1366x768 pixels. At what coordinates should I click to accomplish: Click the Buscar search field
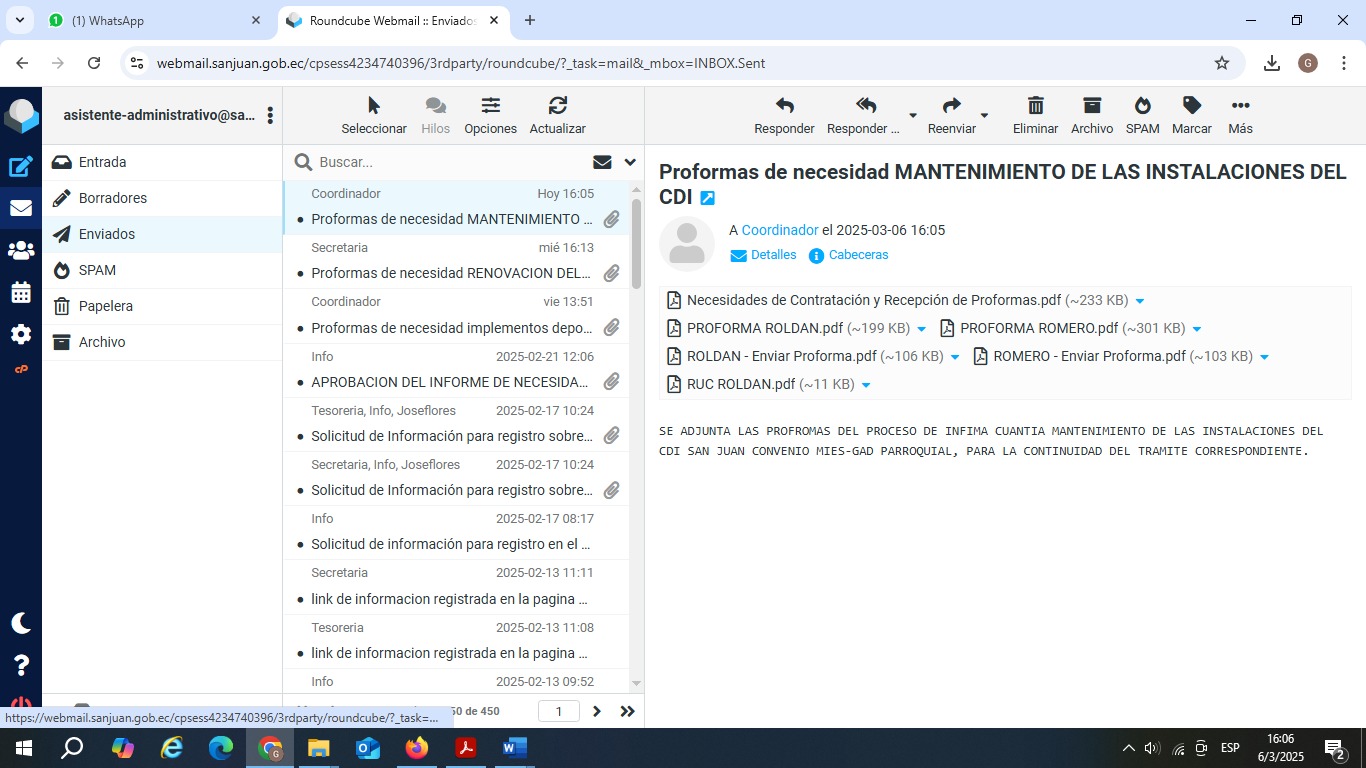450,162
